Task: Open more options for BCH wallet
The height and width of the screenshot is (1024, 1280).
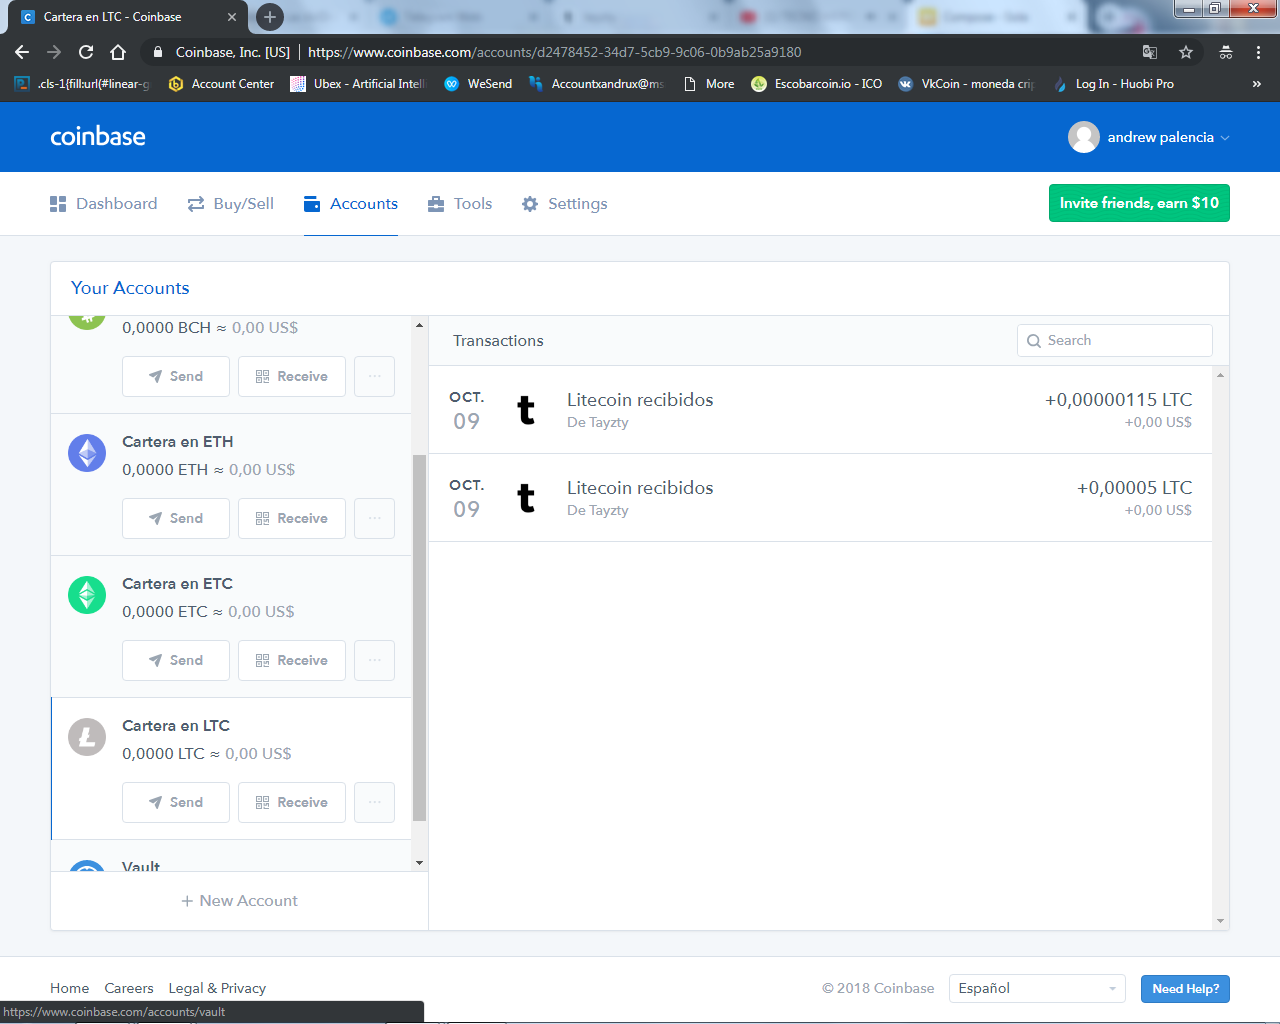Action: (x=374, y=376)
